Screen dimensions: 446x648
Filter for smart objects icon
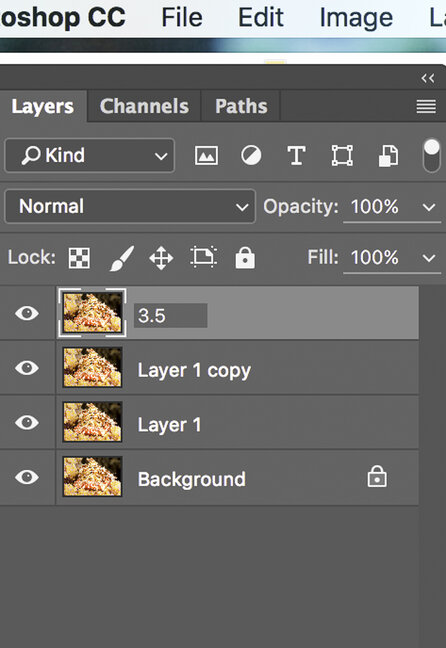(x=389, y=156)
